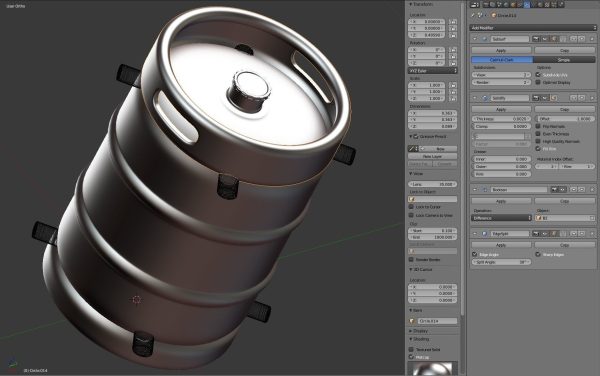Lock the Rotation Z value
Viewport: 600px width, 376px height.
pyautogui.click(x=453, y=63)
